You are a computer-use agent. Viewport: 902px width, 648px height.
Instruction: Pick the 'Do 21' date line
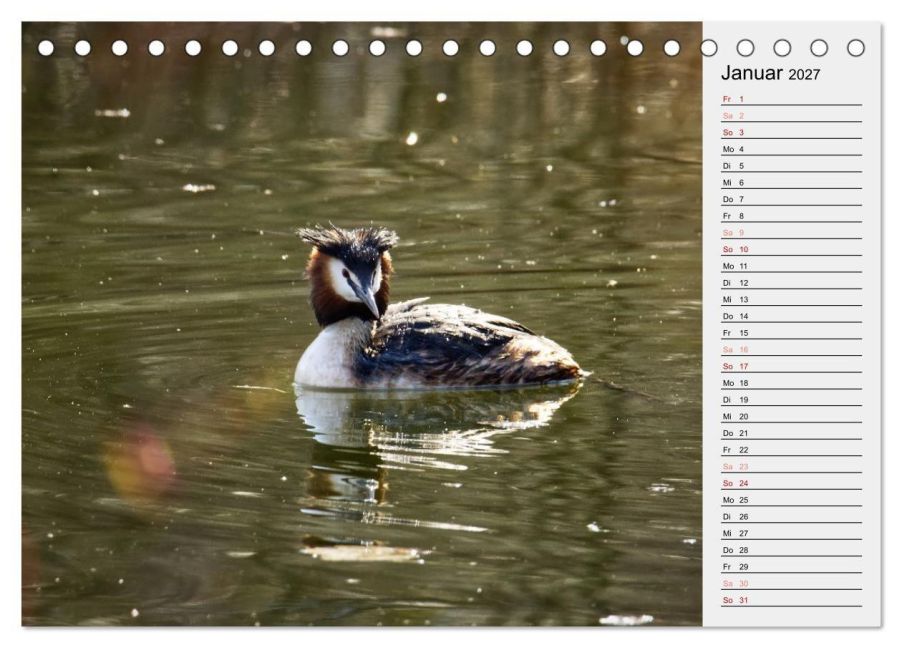click(792, 433)
